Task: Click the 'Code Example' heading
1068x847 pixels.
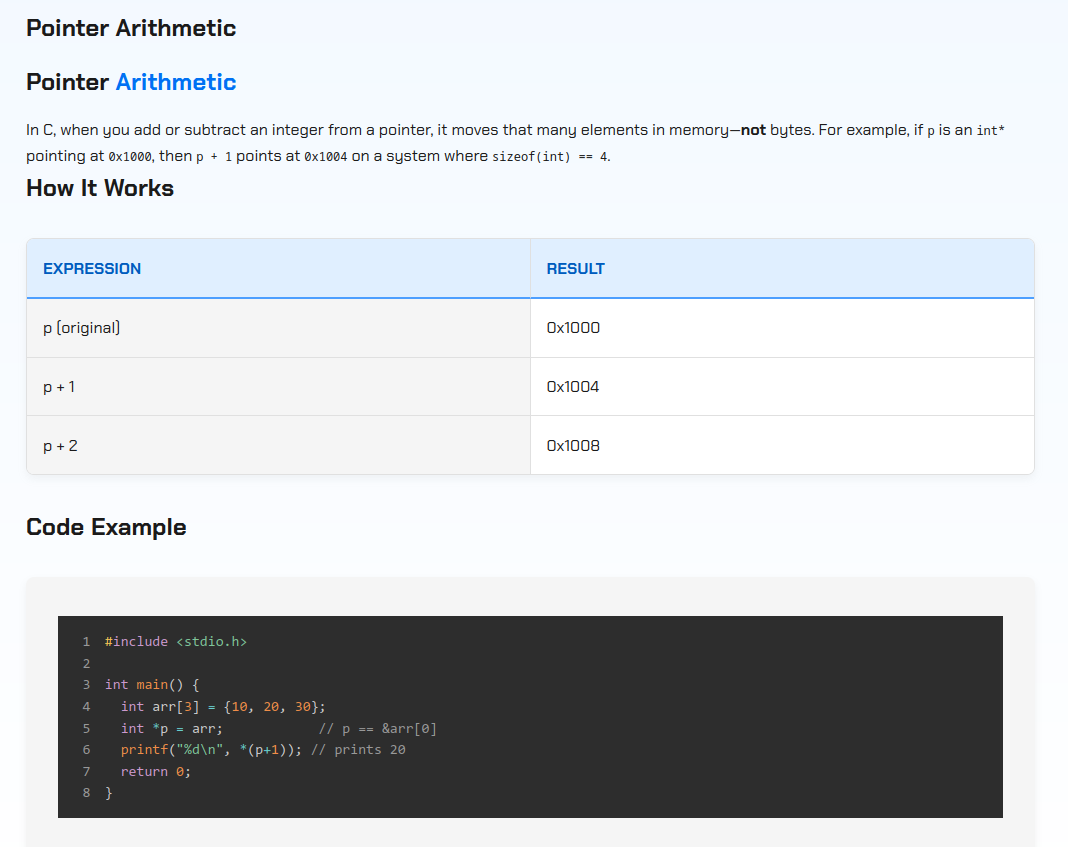Action: click(106, 527)
